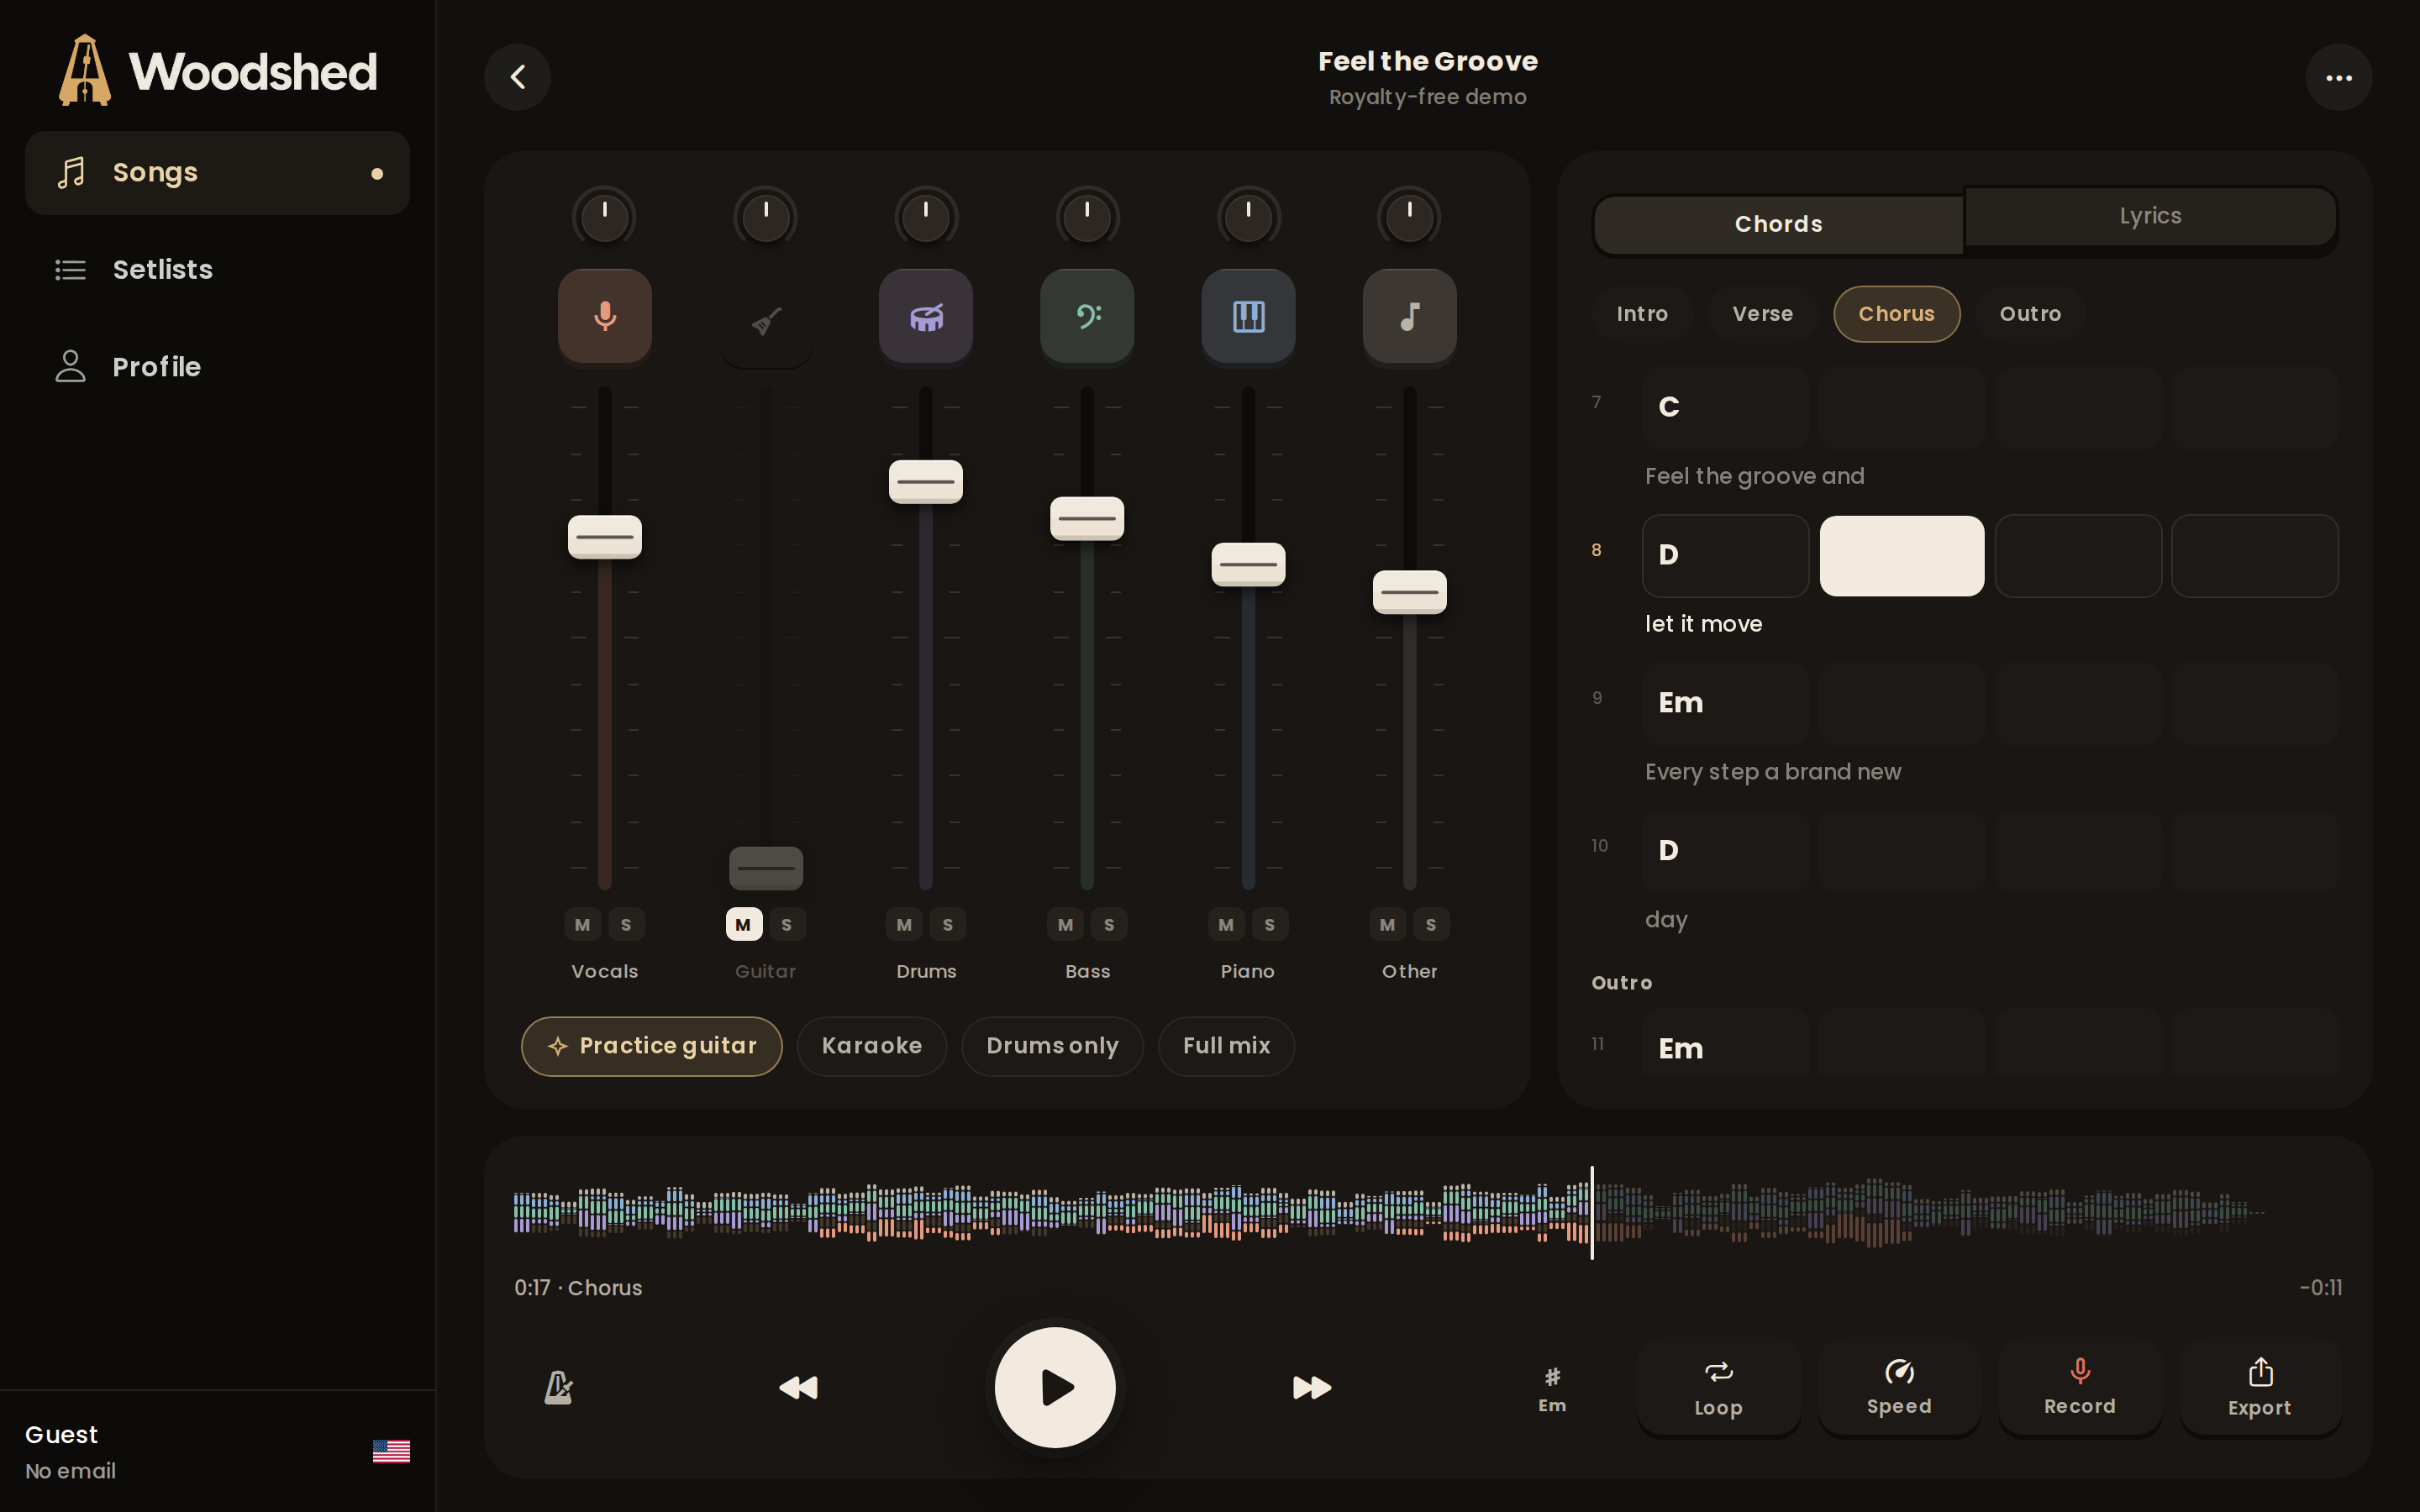Click the Vocals microphone stem icon
Viewport: 2420px width, 1512px height.
click(604, 316)
